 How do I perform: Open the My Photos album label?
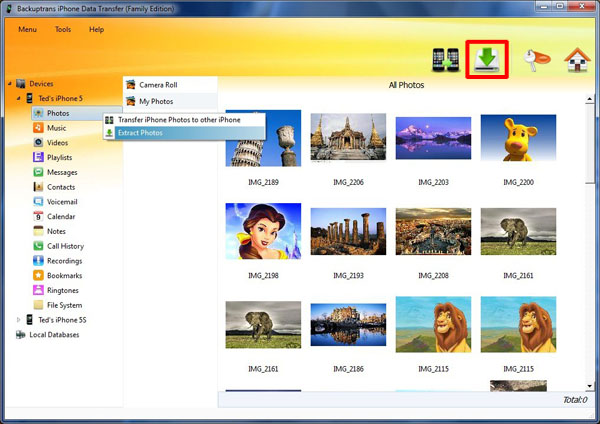(156, 101)
